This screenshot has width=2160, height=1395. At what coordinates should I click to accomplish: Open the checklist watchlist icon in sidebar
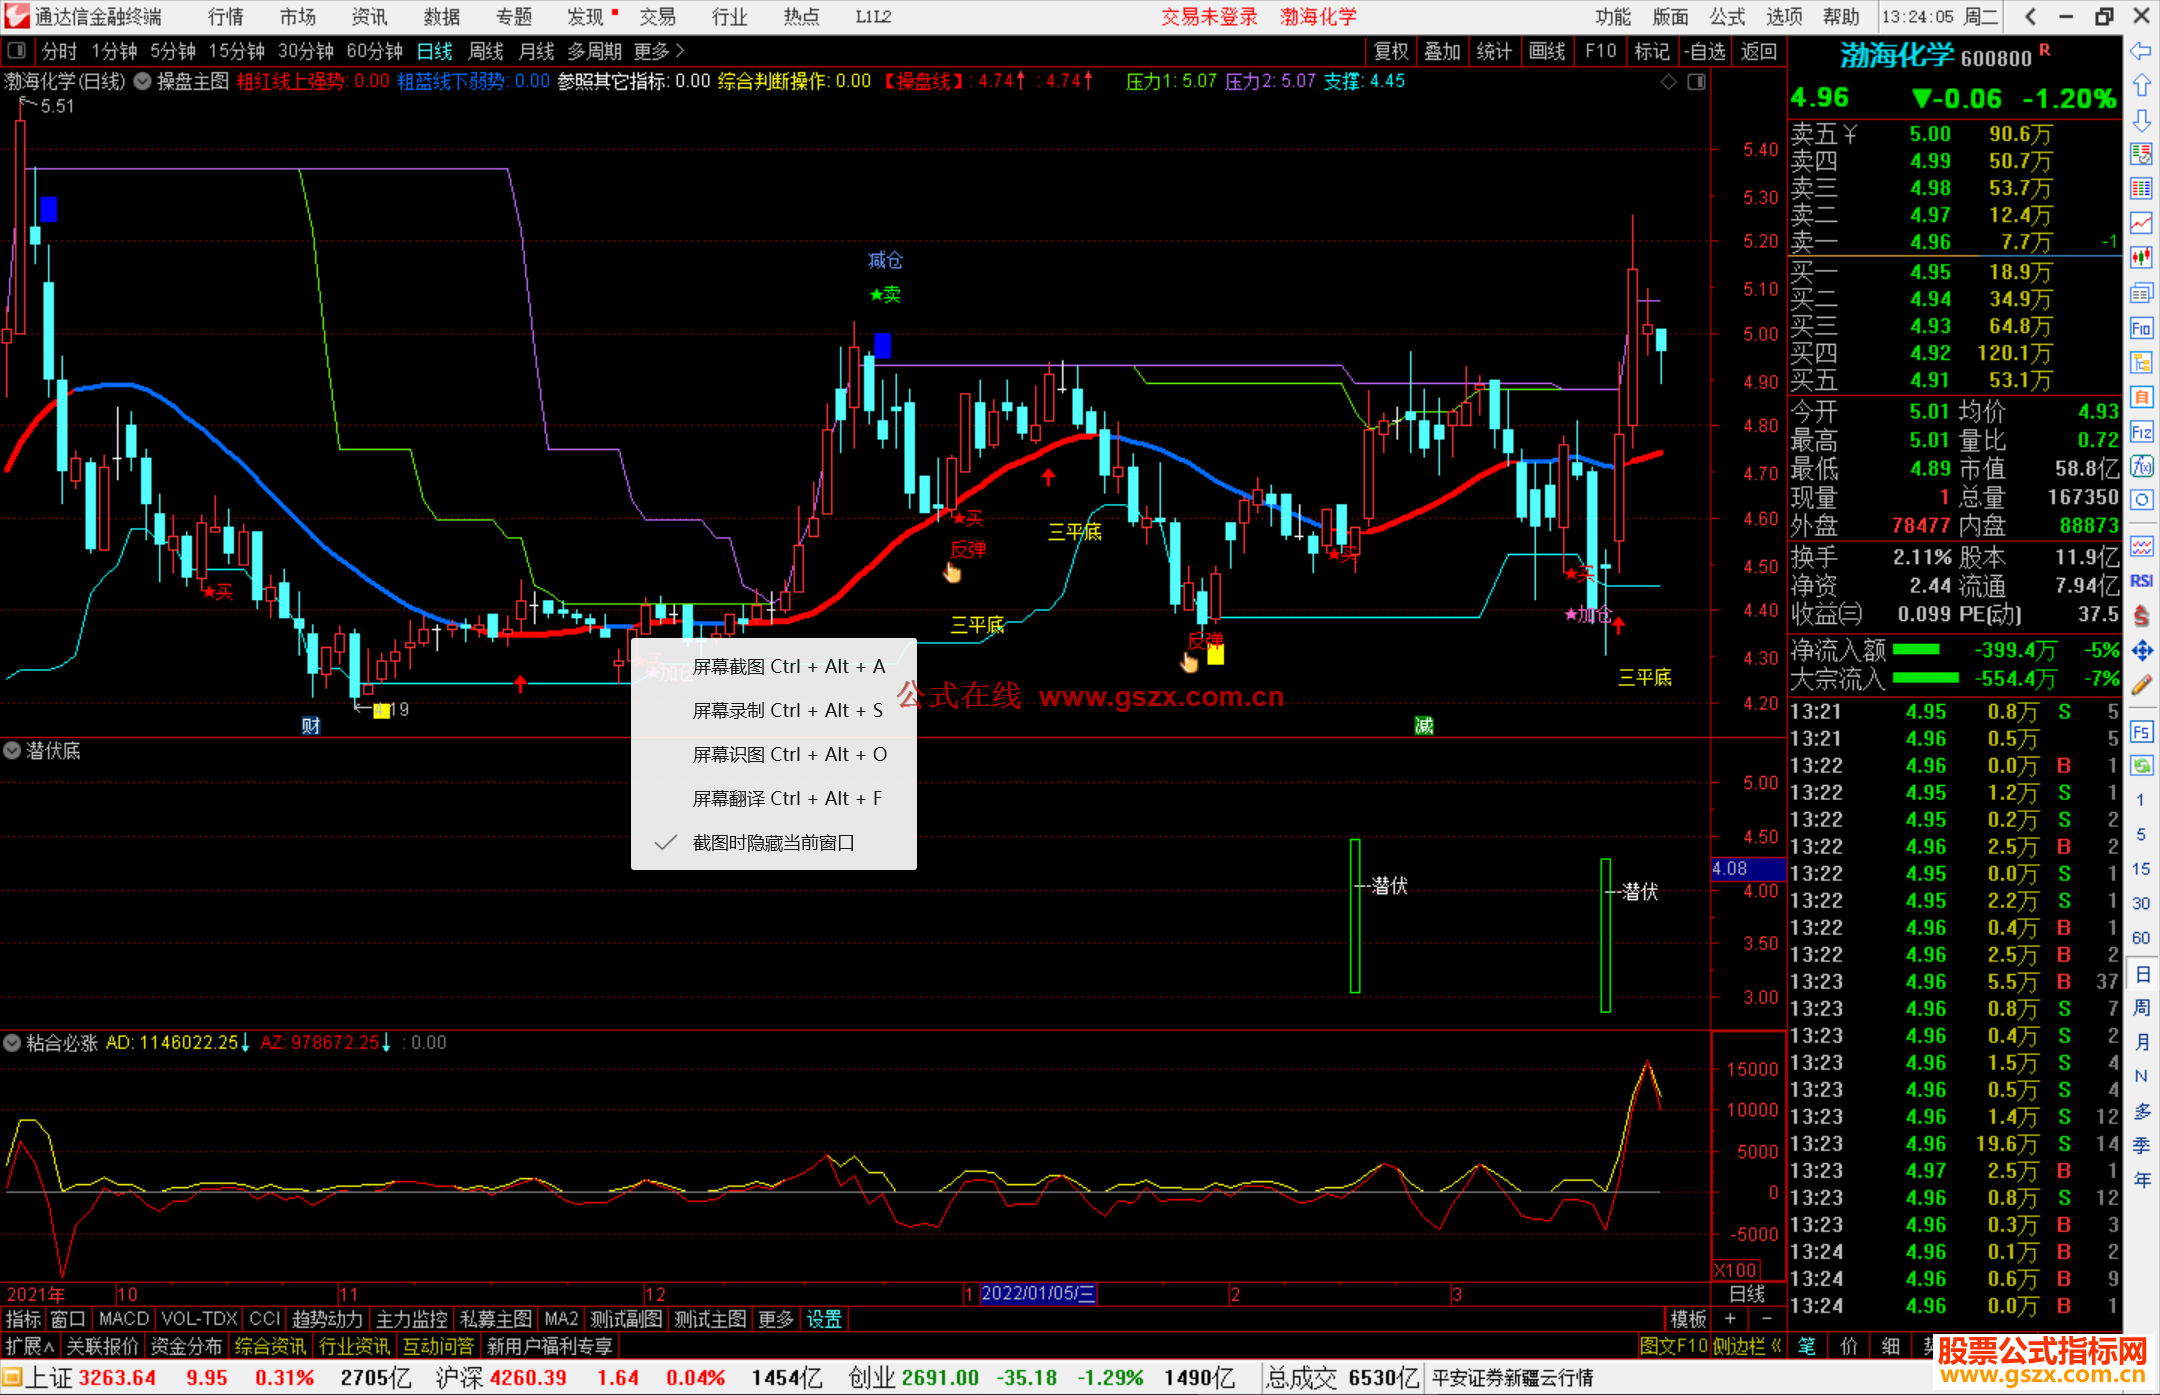coord(2141,154)
